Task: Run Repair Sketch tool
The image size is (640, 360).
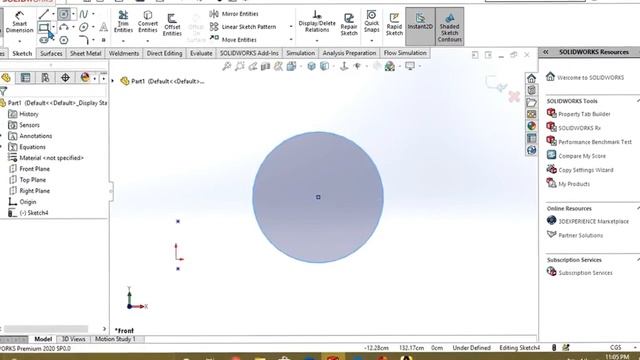Action: [349, 24]
